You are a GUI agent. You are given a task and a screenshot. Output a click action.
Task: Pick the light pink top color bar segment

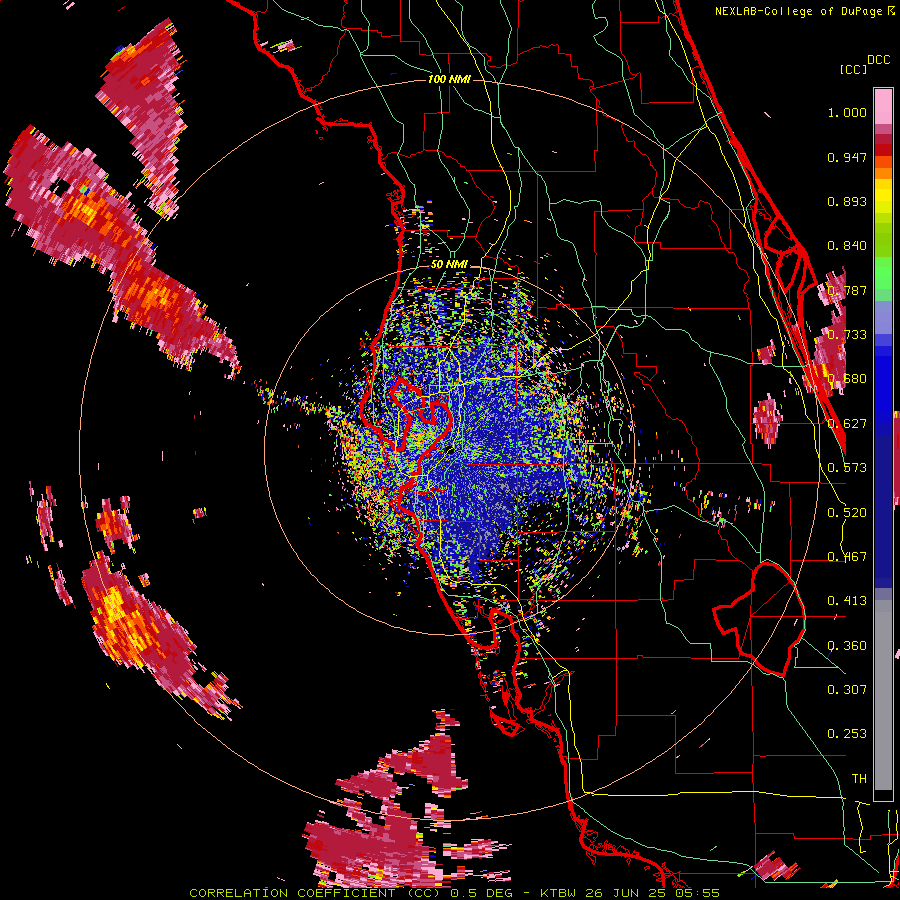pyautogui.click(x=883, y=106)
